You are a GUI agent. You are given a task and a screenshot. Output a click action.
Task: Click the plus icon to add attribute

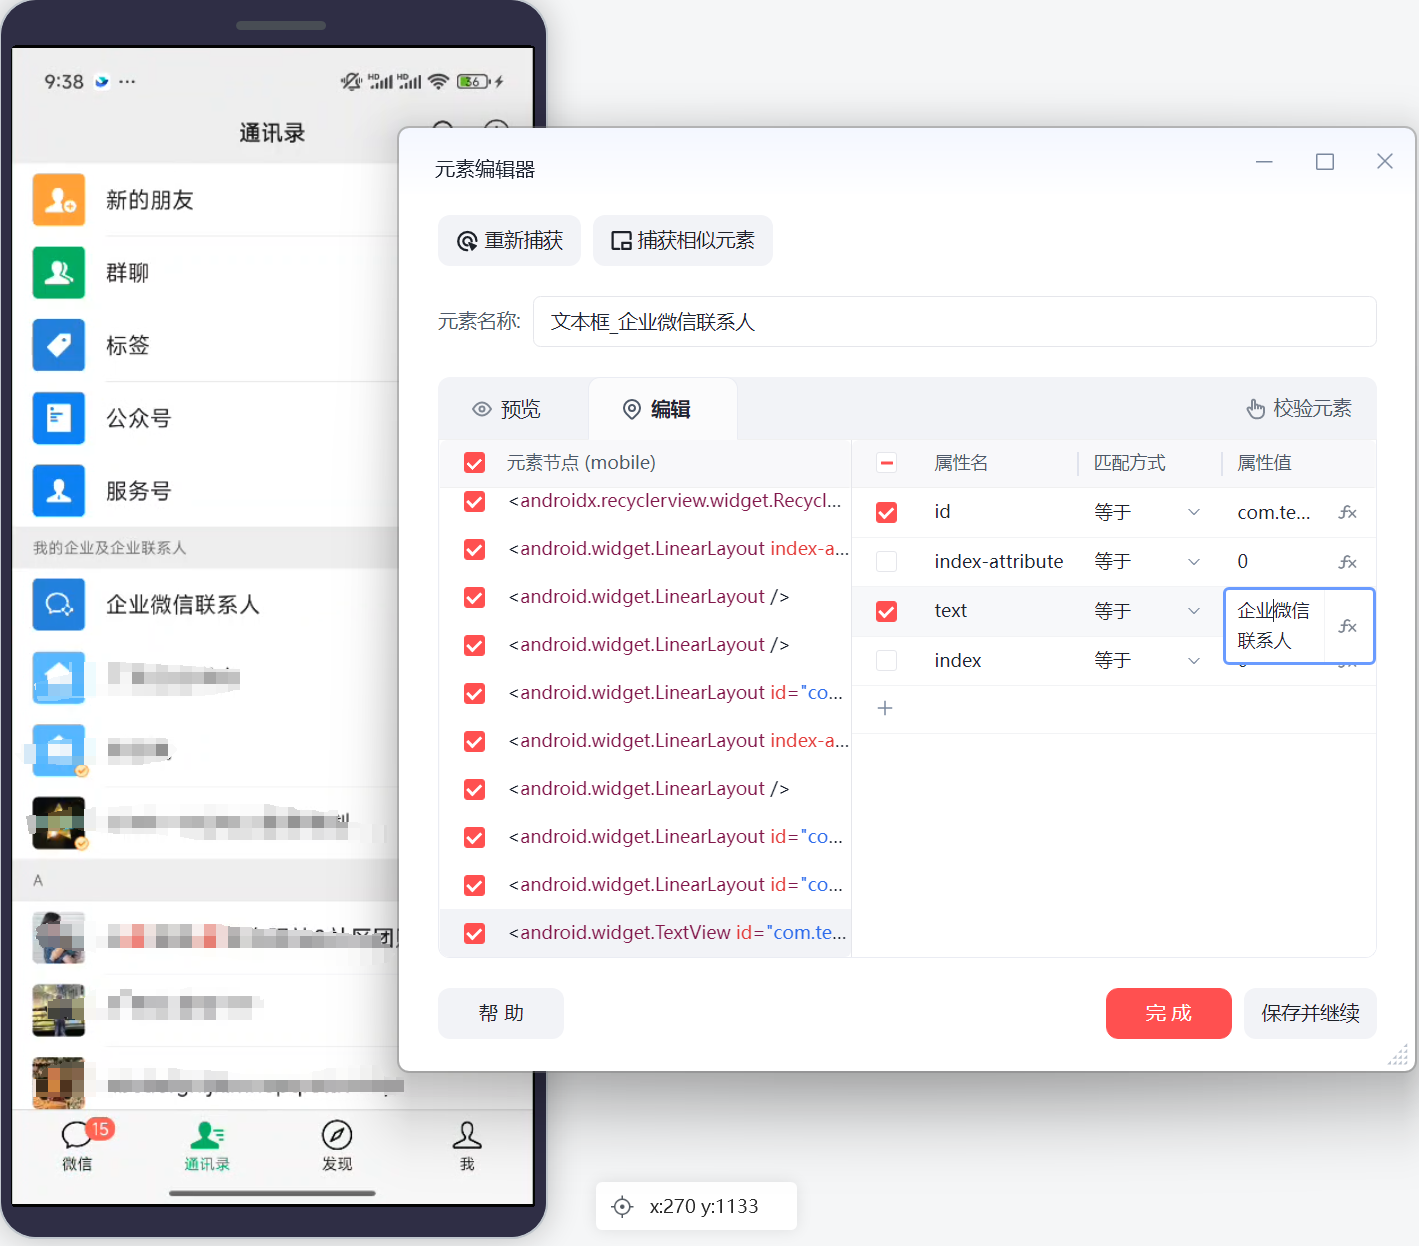coord(885,708)
